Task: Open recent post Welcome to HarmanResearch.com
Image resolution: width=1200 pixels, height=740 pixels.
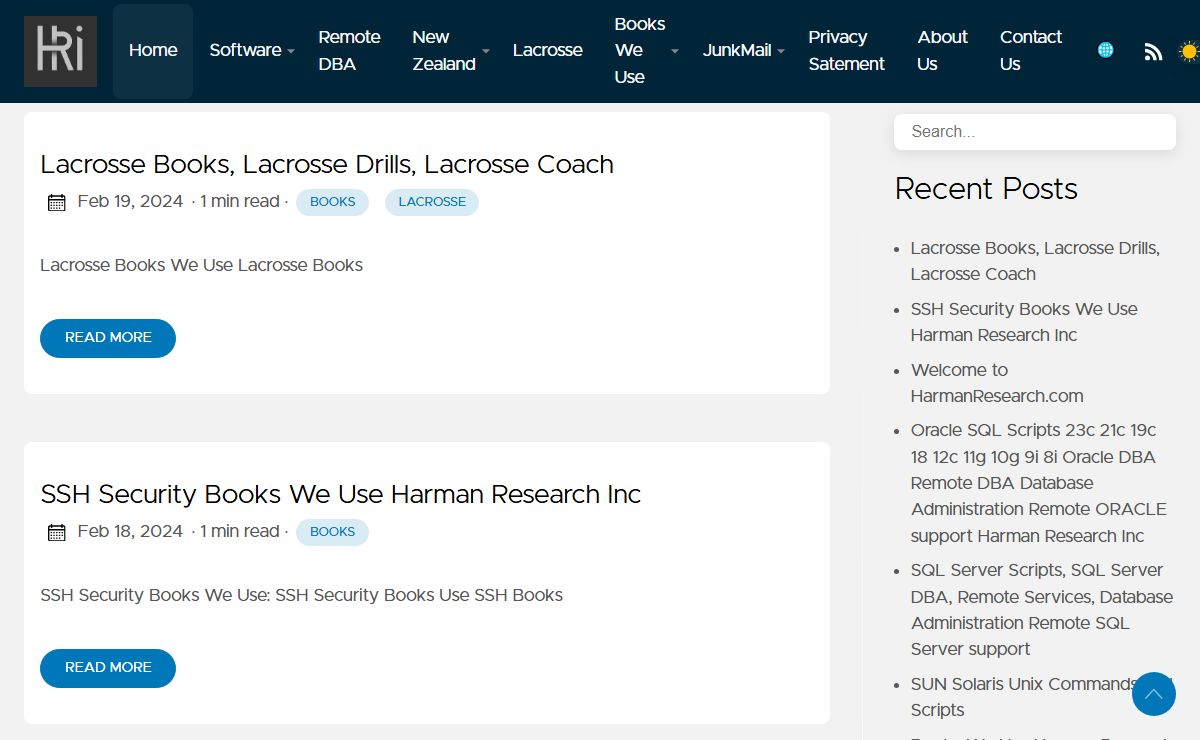Action: [x=996, y=383]
